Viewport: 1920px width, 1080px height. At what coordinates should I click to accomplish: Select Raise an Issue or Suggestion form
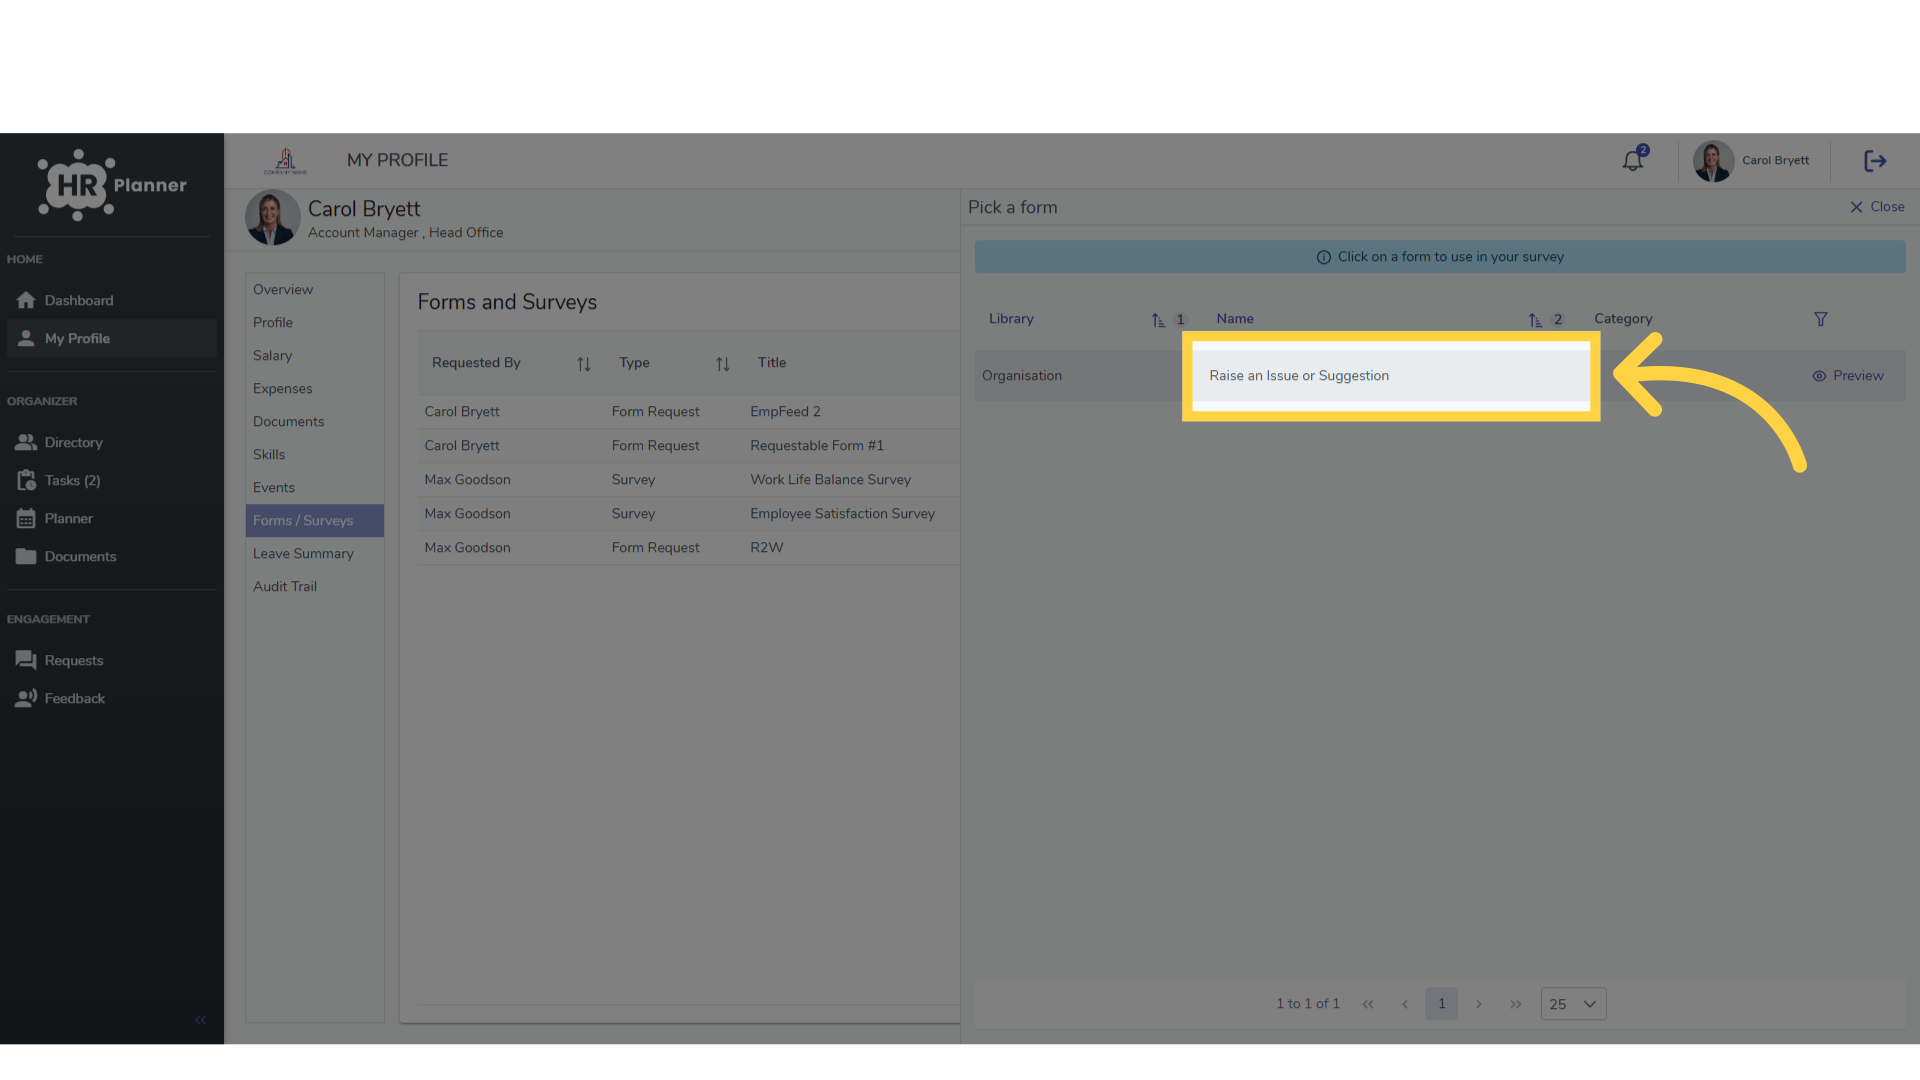point(1299,376)
